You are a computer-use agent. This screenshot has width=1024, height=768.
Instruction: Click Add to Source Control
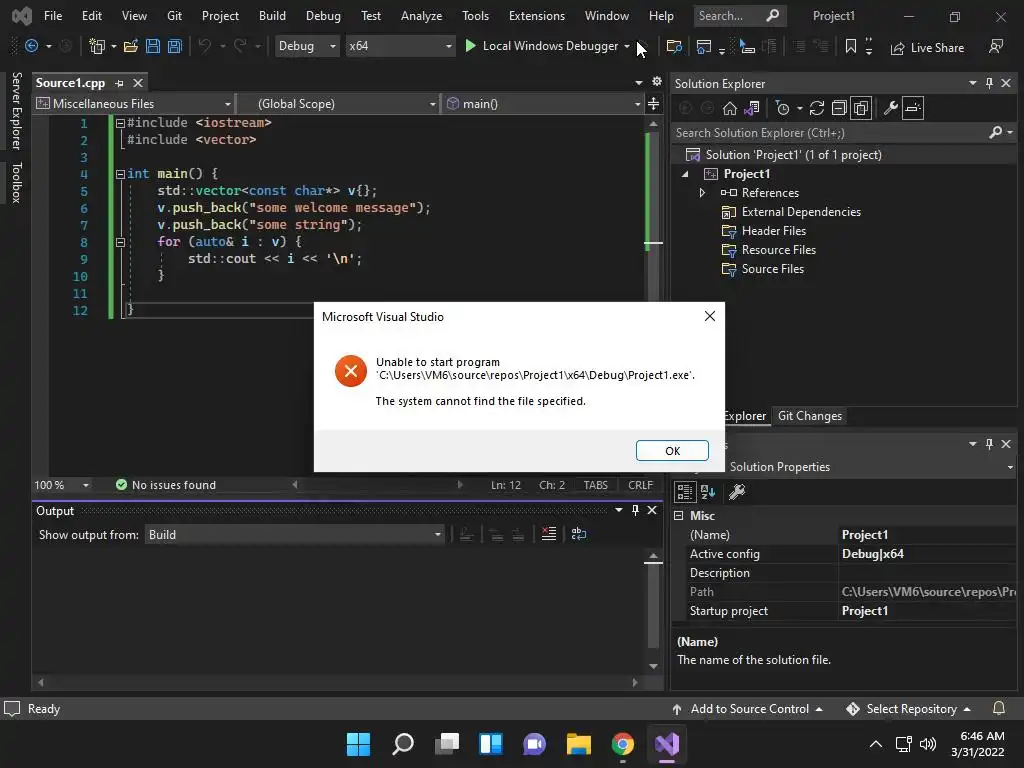point(749,709)
